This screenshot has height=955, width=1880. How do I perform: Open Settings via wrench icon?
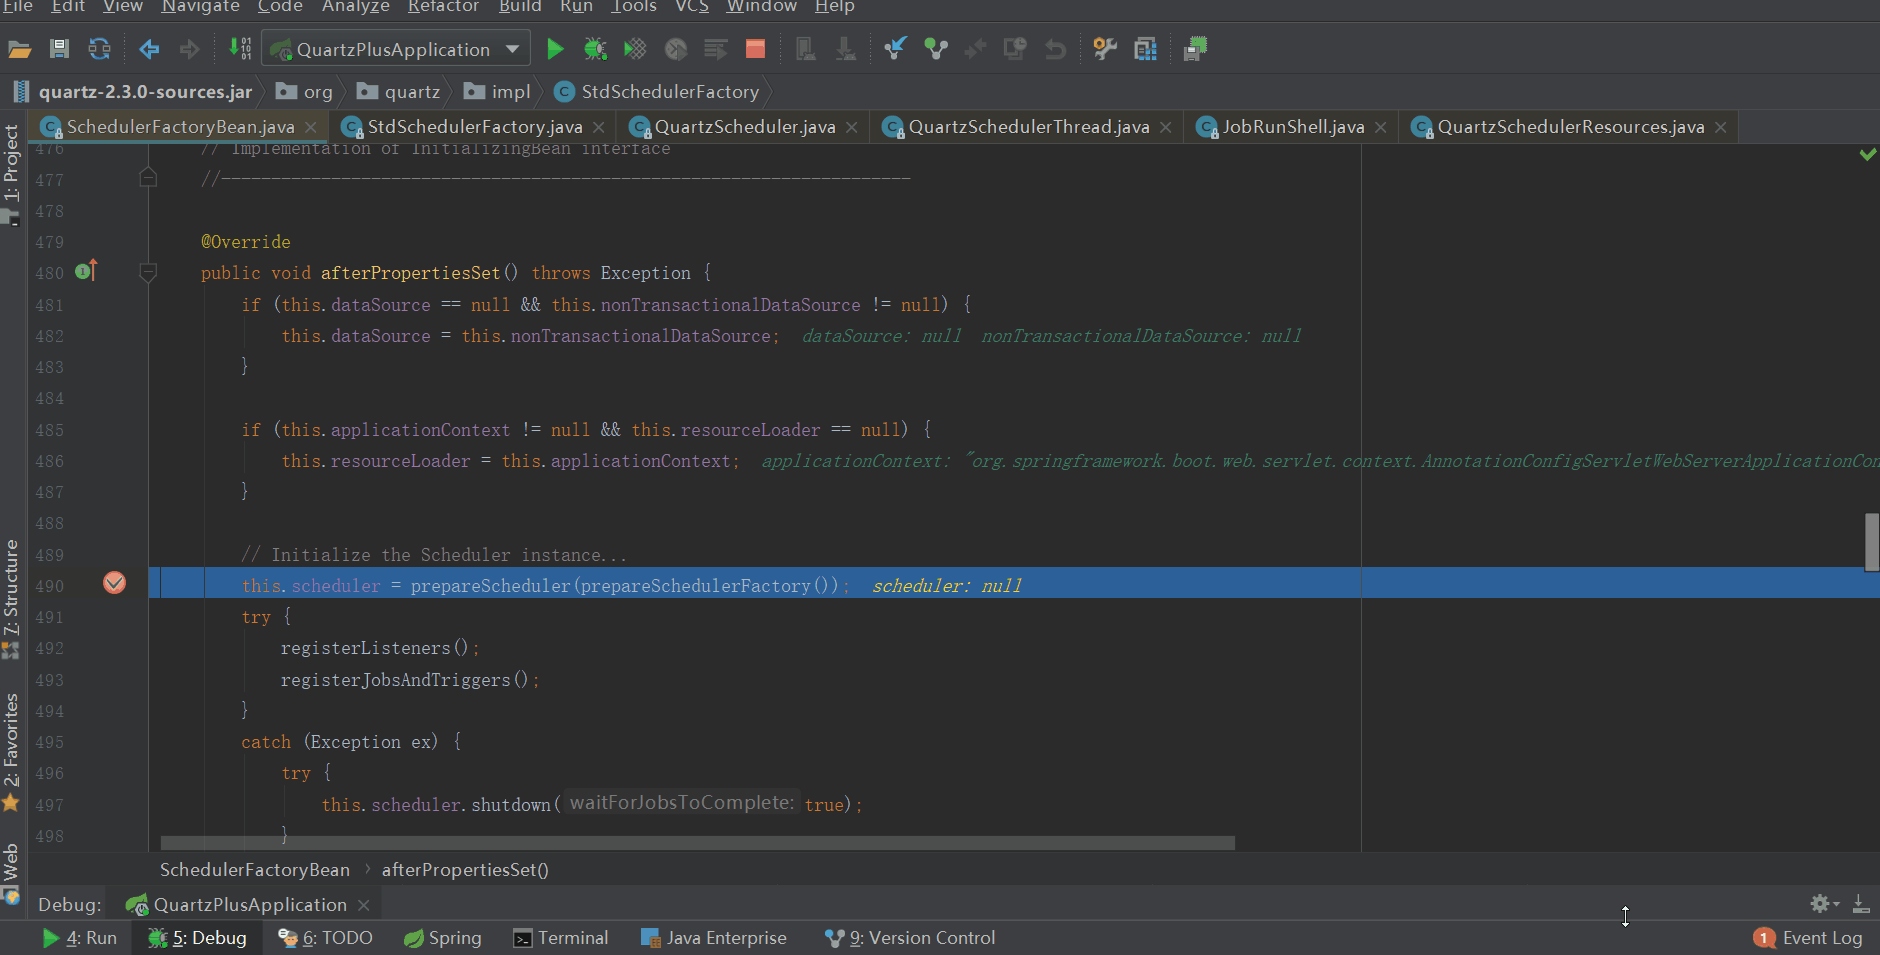pos(1105,49)
